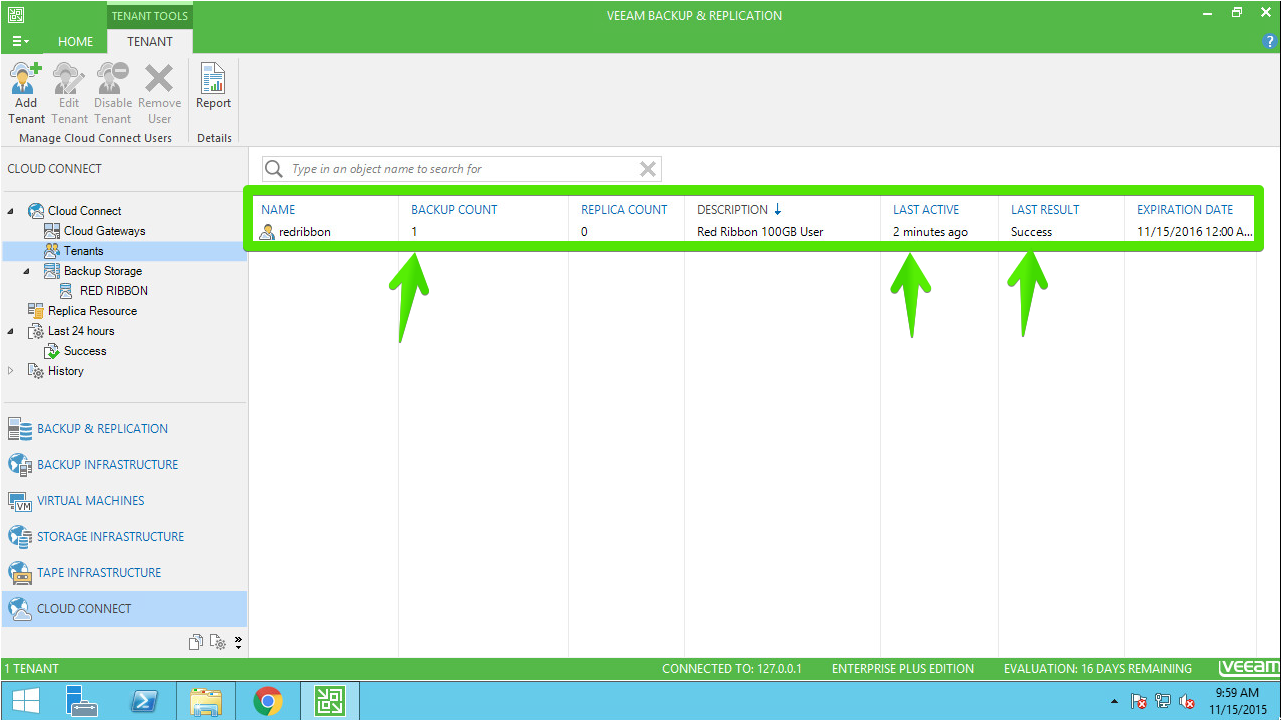
Task: Open the BACKUP & REPLICATION view
Action: pos(124,429)
